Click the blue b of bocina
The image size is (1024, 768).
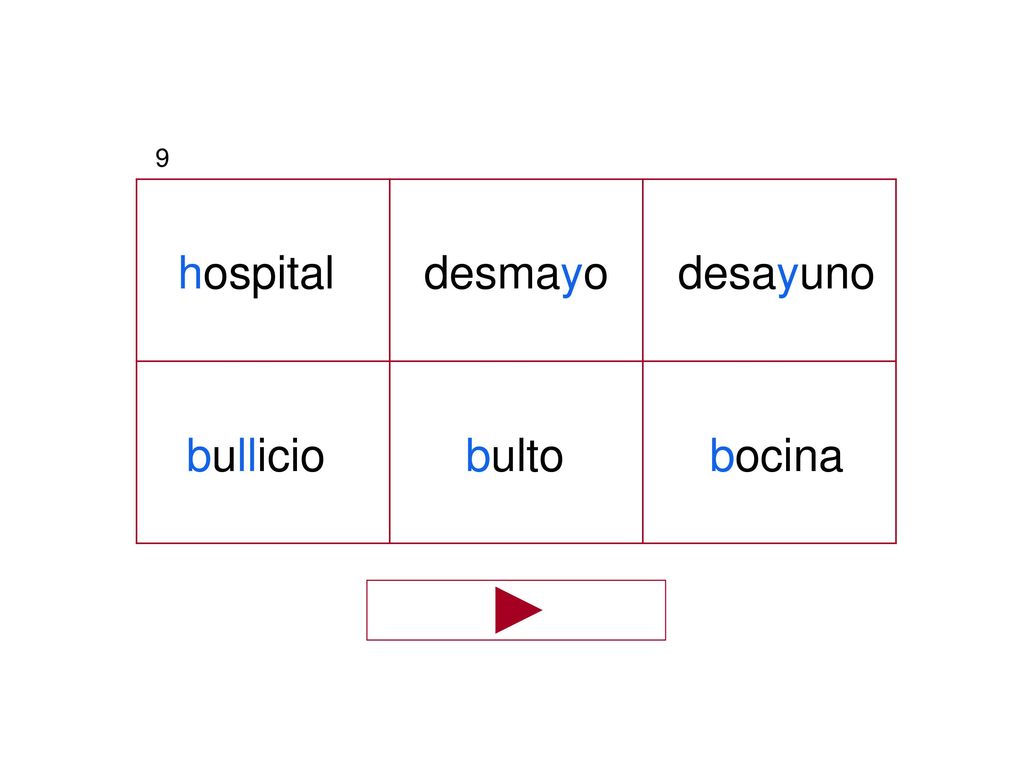[722, 455]
